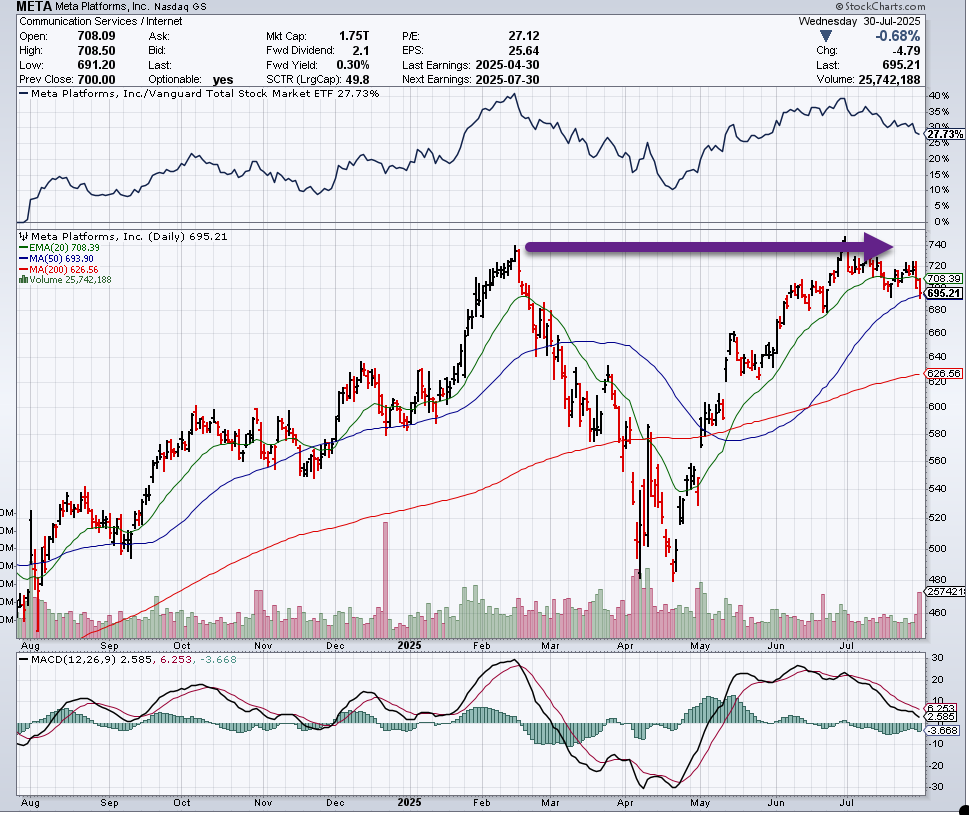Click the 695.21 last-price tag on price axis
This screenshot has width=969, height=815.
[944, 293]
